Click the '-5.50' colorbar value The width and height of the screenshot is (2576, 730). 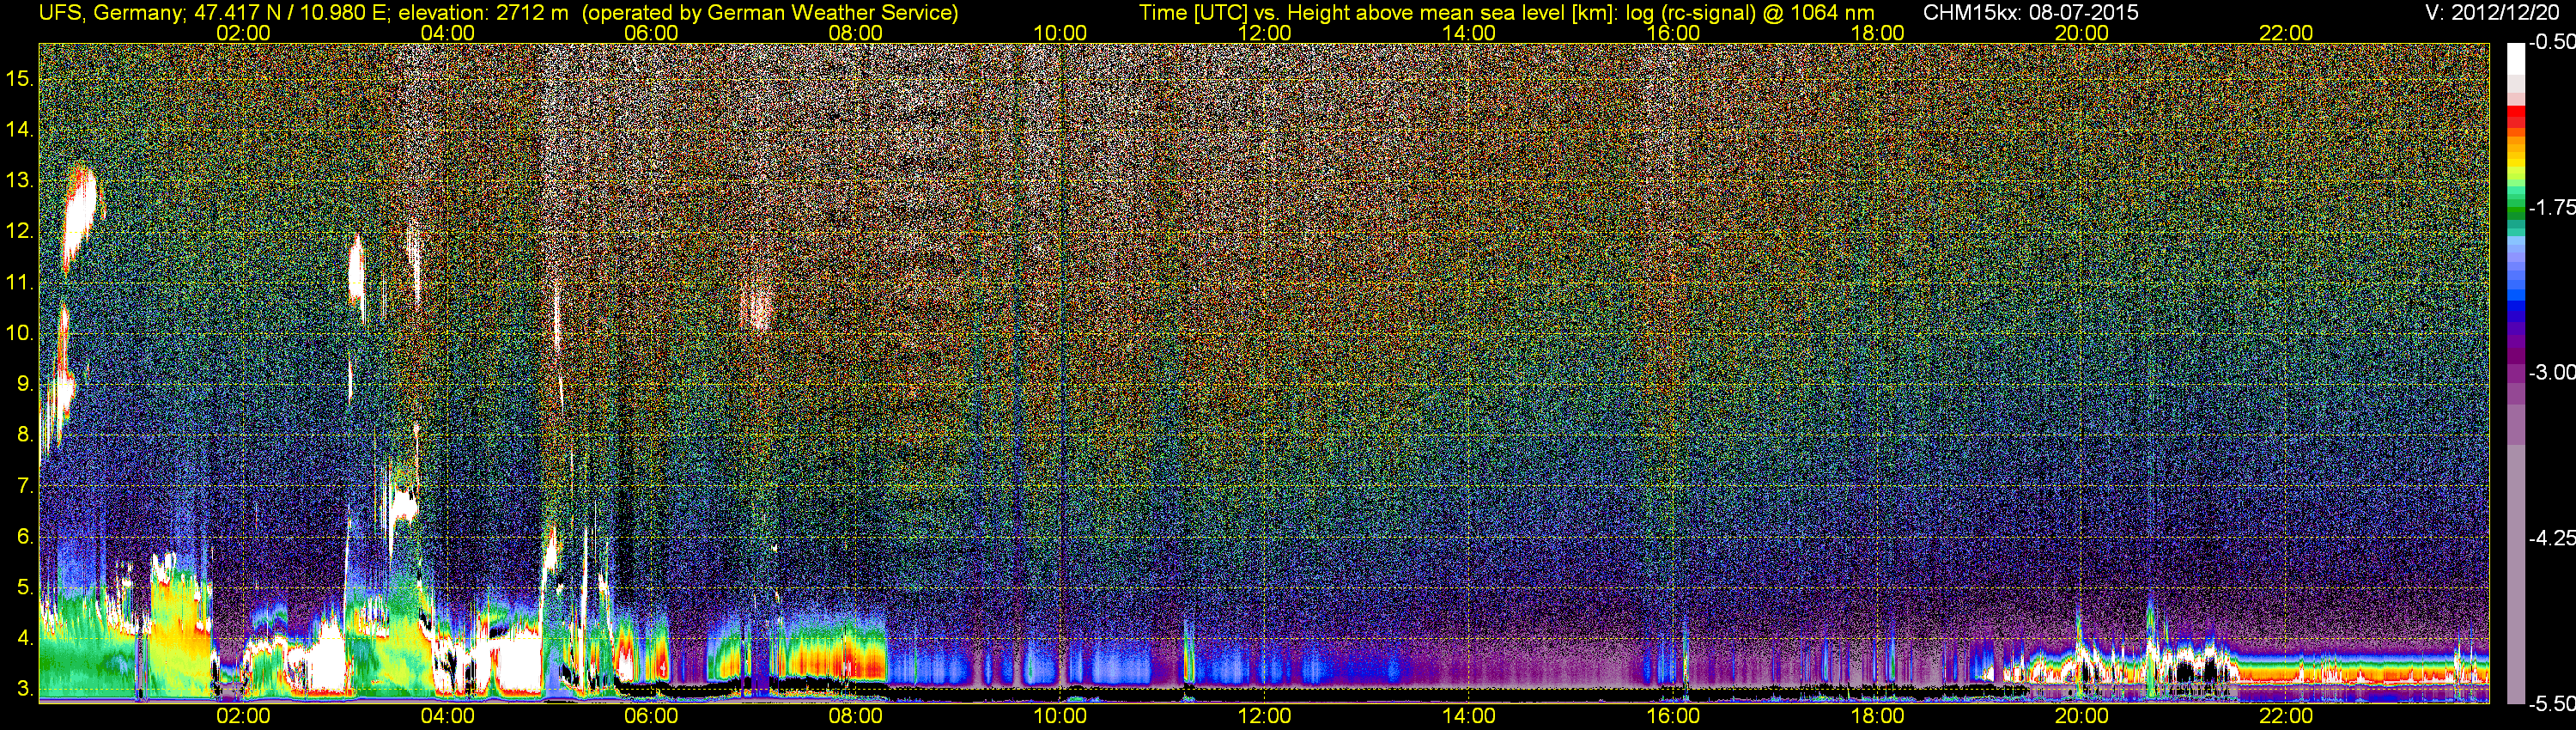pyautogui.click(x=2551, y=703)
